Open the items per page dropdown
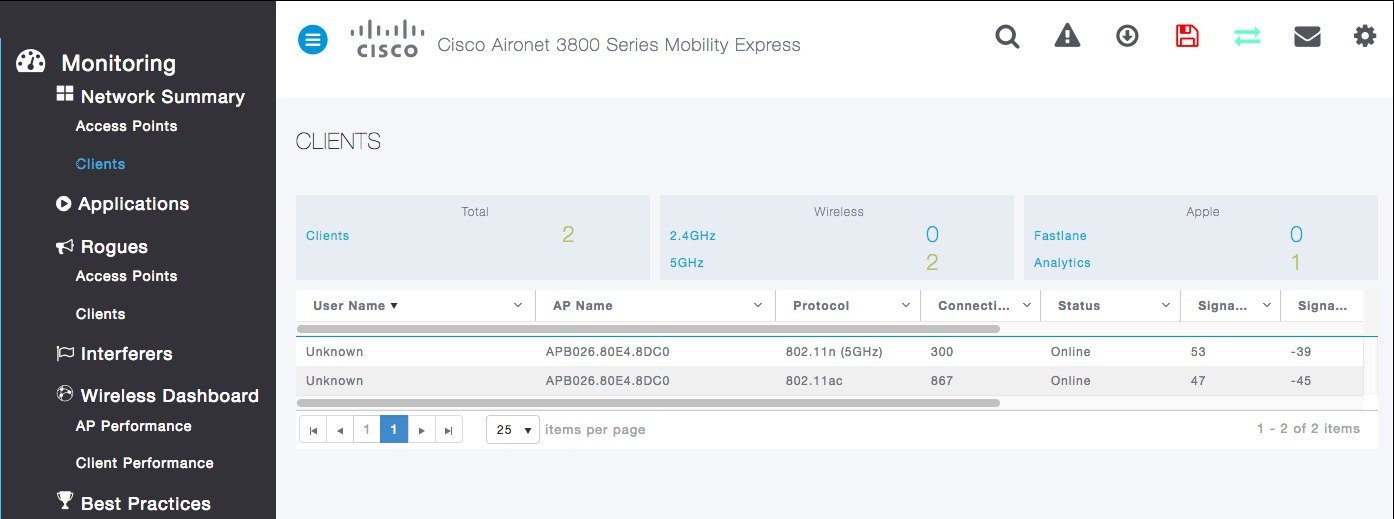 point(513,430)
